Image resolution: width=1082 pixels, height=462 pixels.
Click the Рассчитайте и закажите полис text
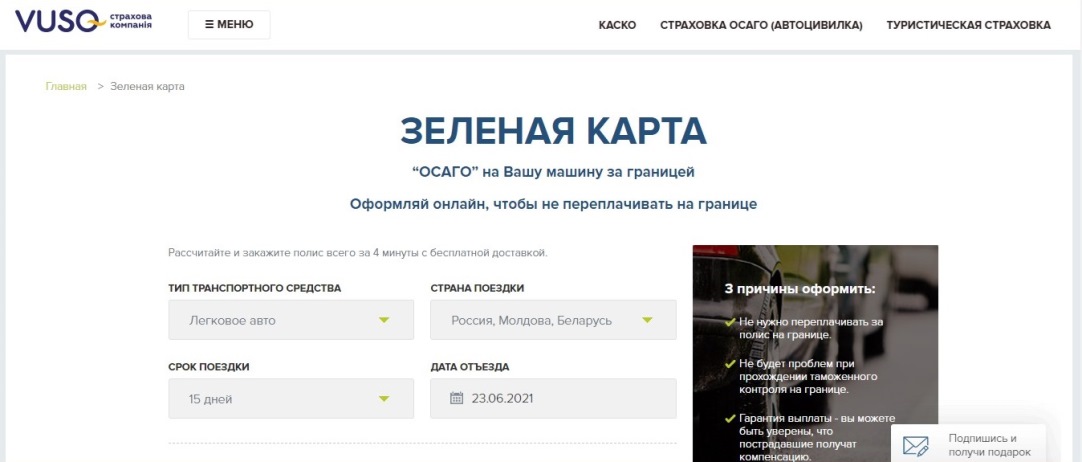[x=357, y=252]
